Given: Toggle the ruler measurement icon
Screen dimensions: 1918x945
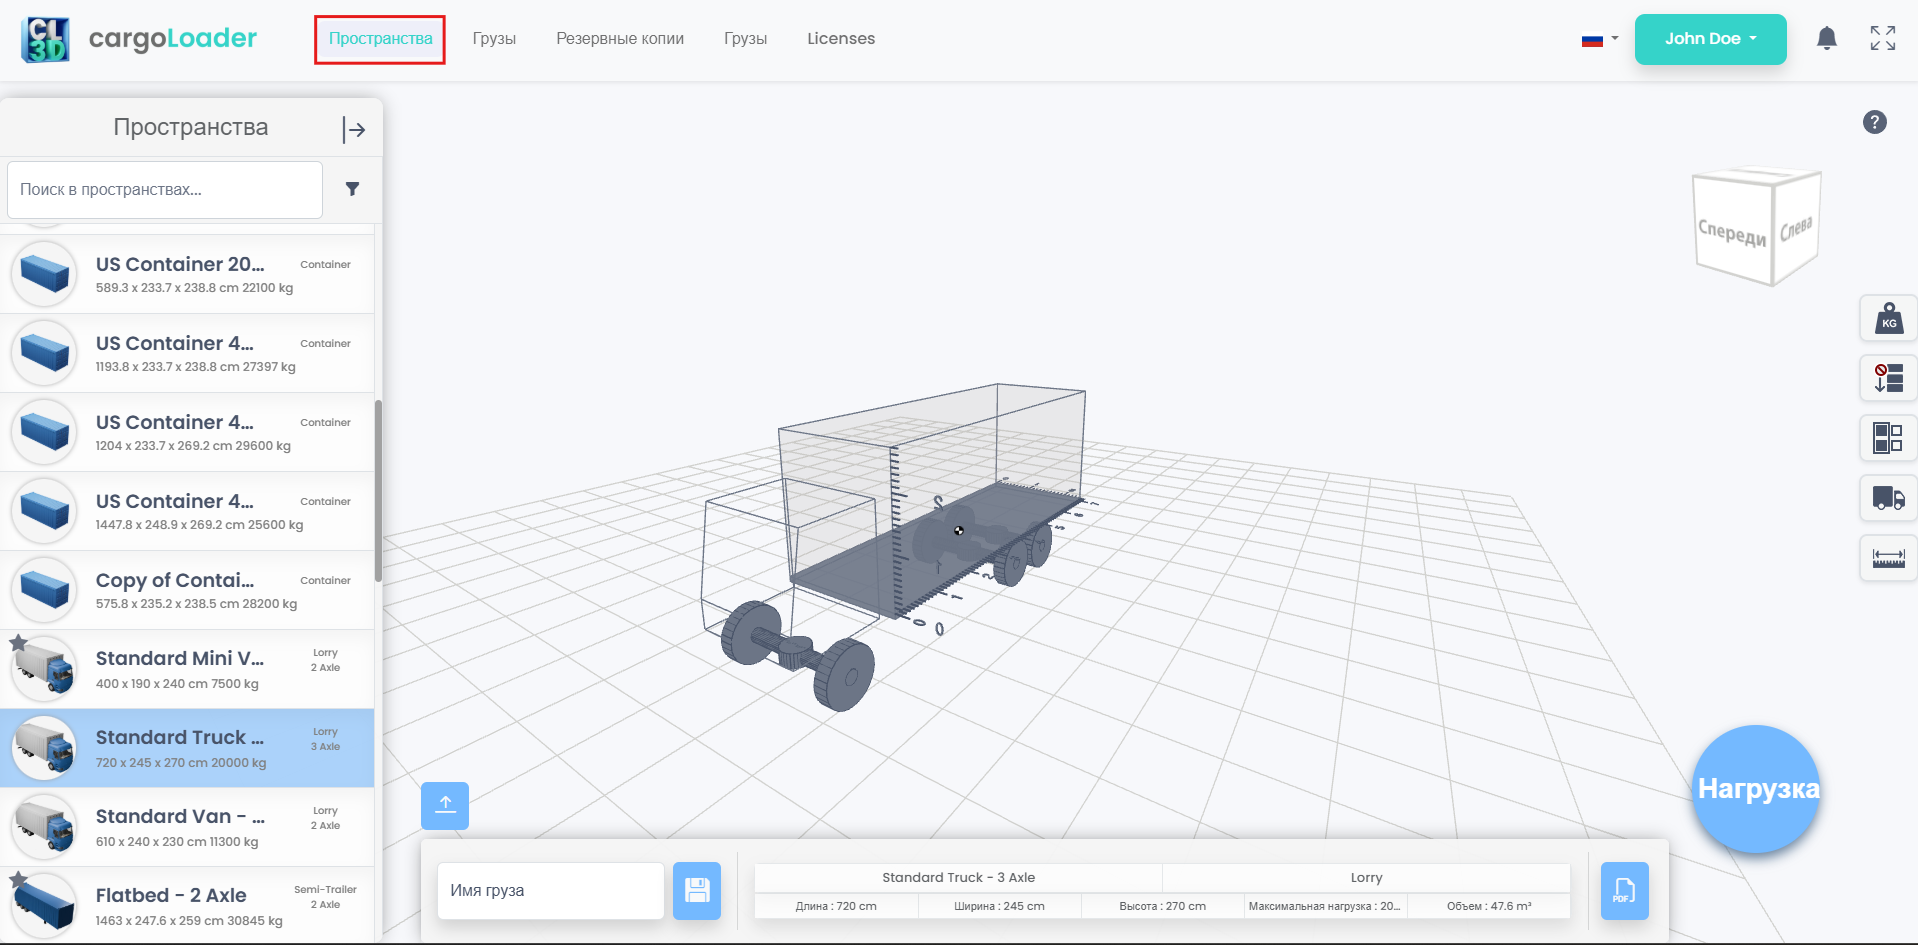Looking at the screenshot, I should [1887, 557].
